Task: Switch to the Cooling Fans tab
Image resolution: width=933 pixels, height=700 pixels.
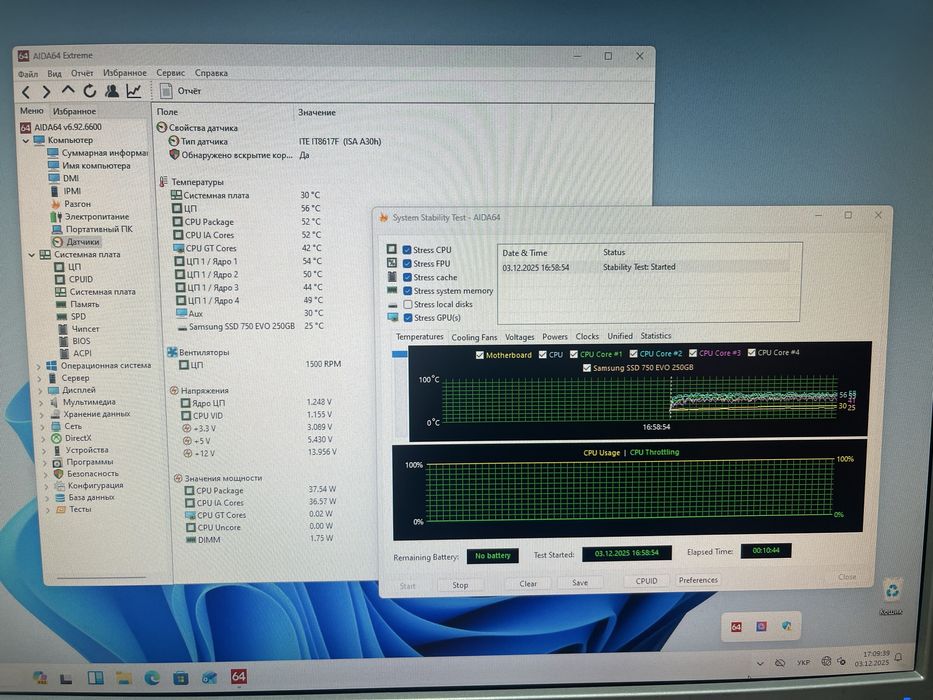Action: point(474,337)
